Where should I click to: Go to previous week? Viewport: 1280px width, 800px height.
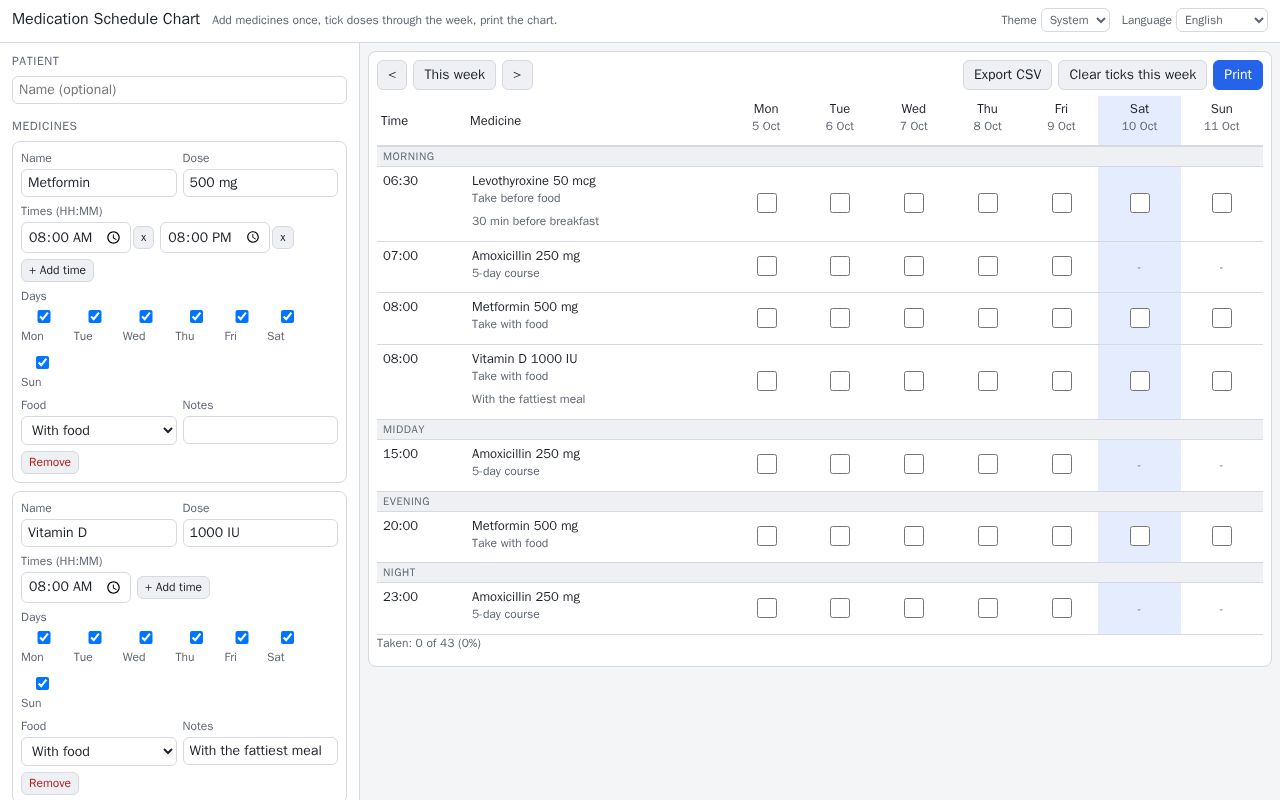pos(392,75)
